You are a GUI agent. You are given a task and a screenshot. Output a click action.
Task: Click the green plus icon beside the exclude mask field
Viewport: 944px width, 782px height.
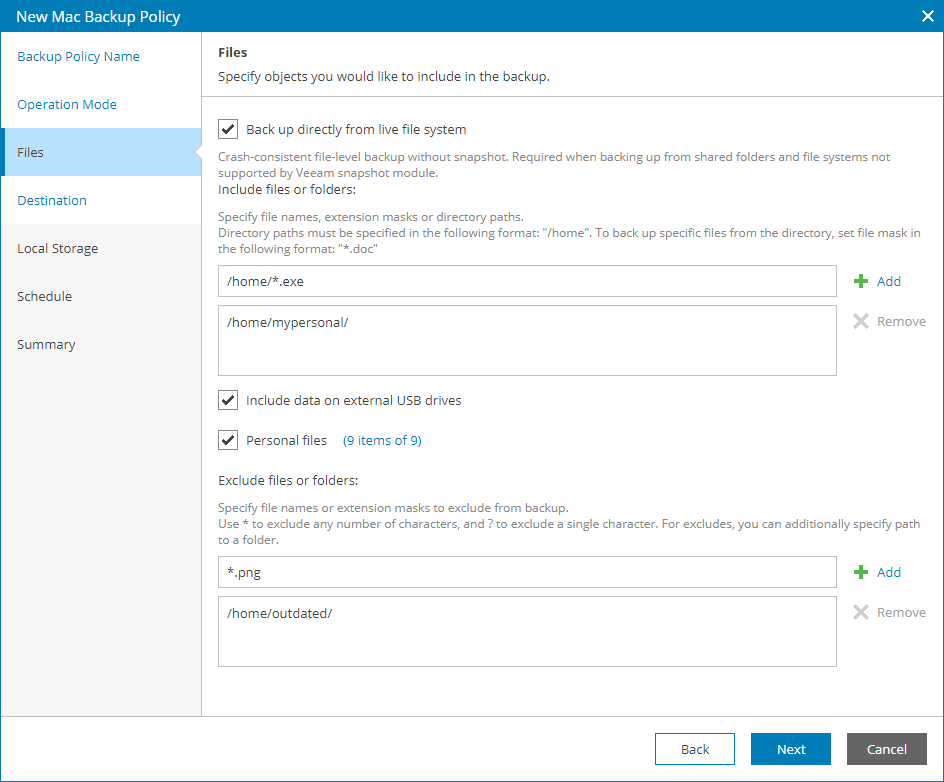click(861, 573)
